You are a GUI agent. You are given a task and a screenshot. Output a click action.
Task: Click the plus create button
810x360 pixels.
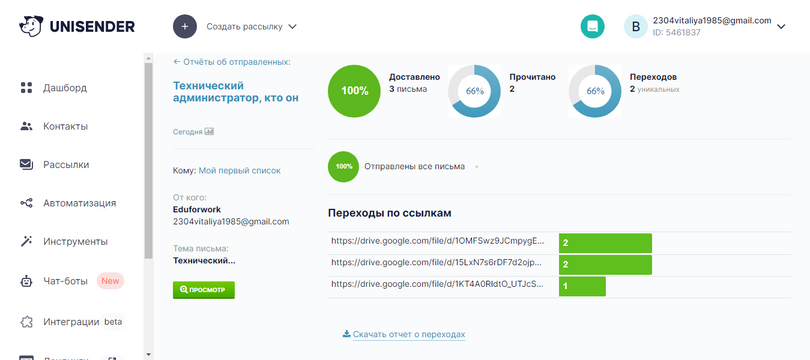coord(185,26)
